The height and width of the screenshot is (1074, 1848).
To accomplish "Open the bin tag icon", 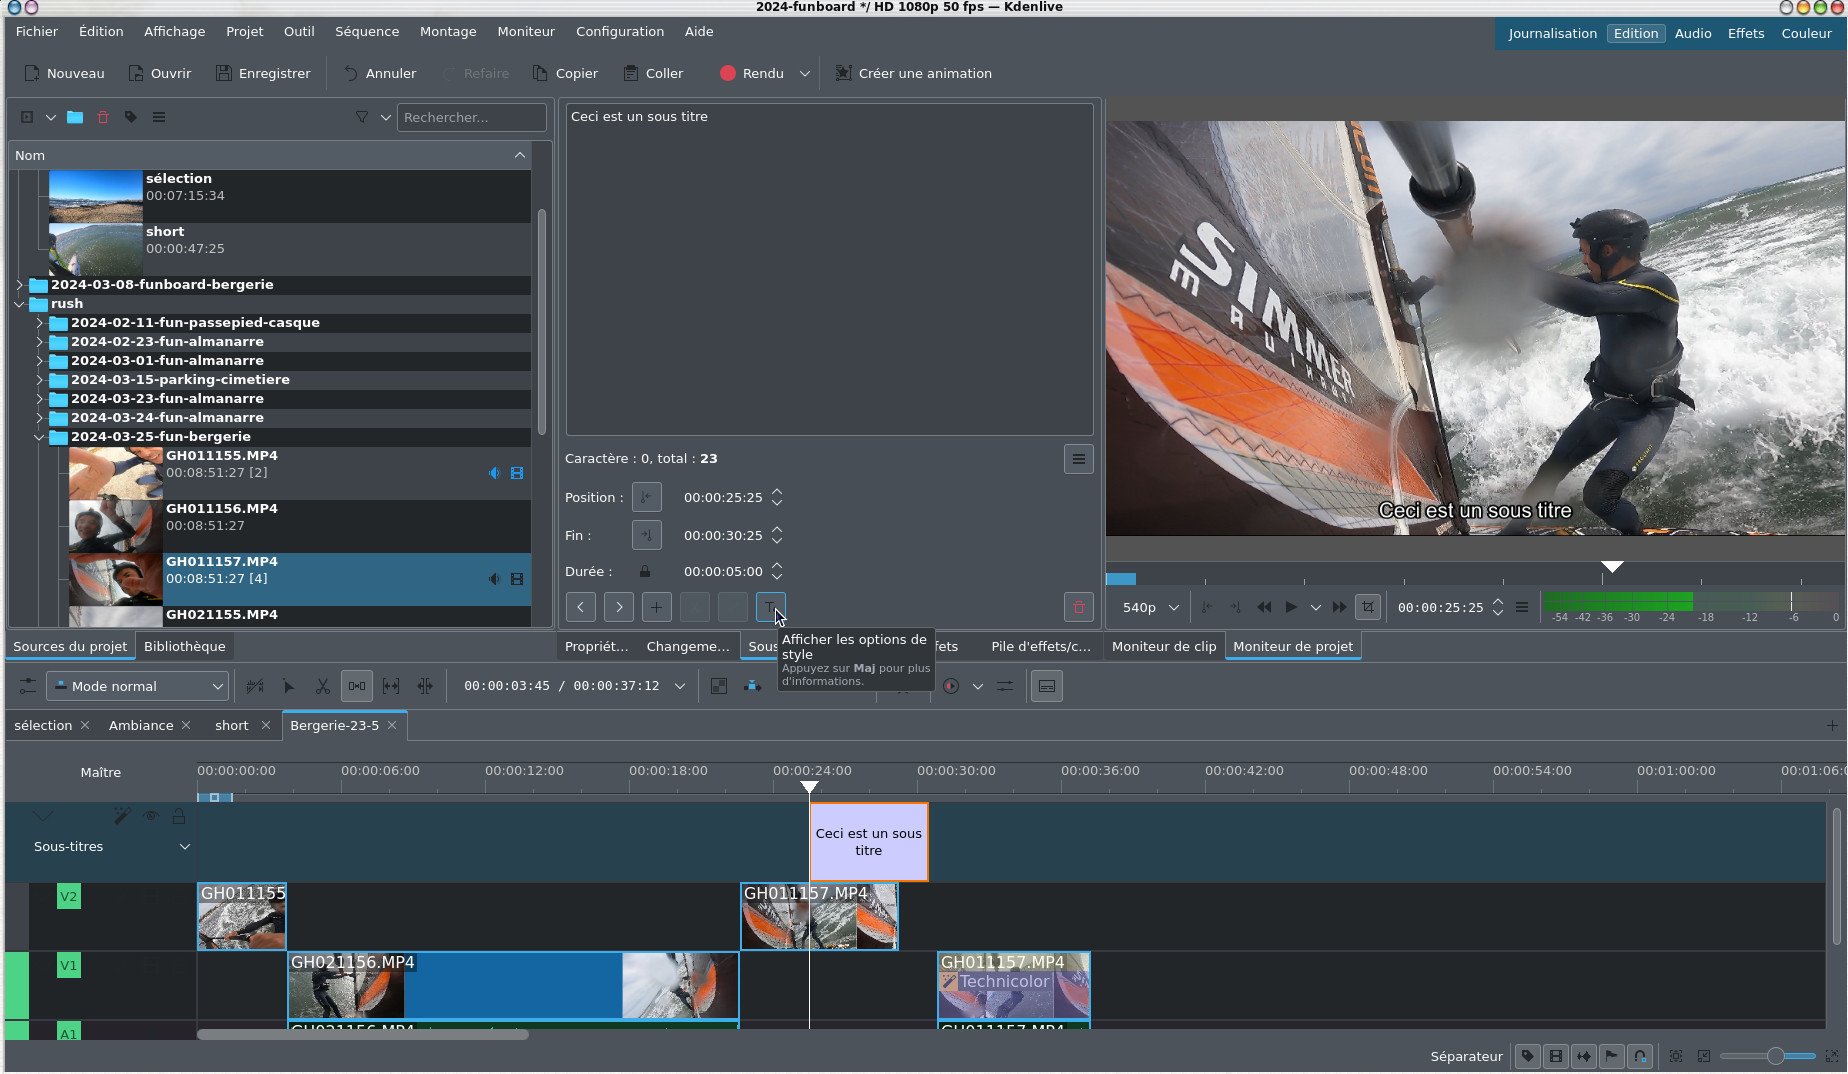I will click(131, 117).
